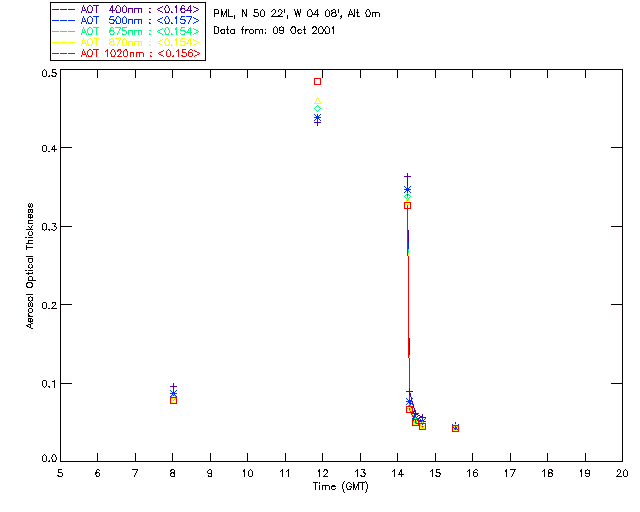
Task: Click the x-axis tick label 16
Action: point(472,473)
